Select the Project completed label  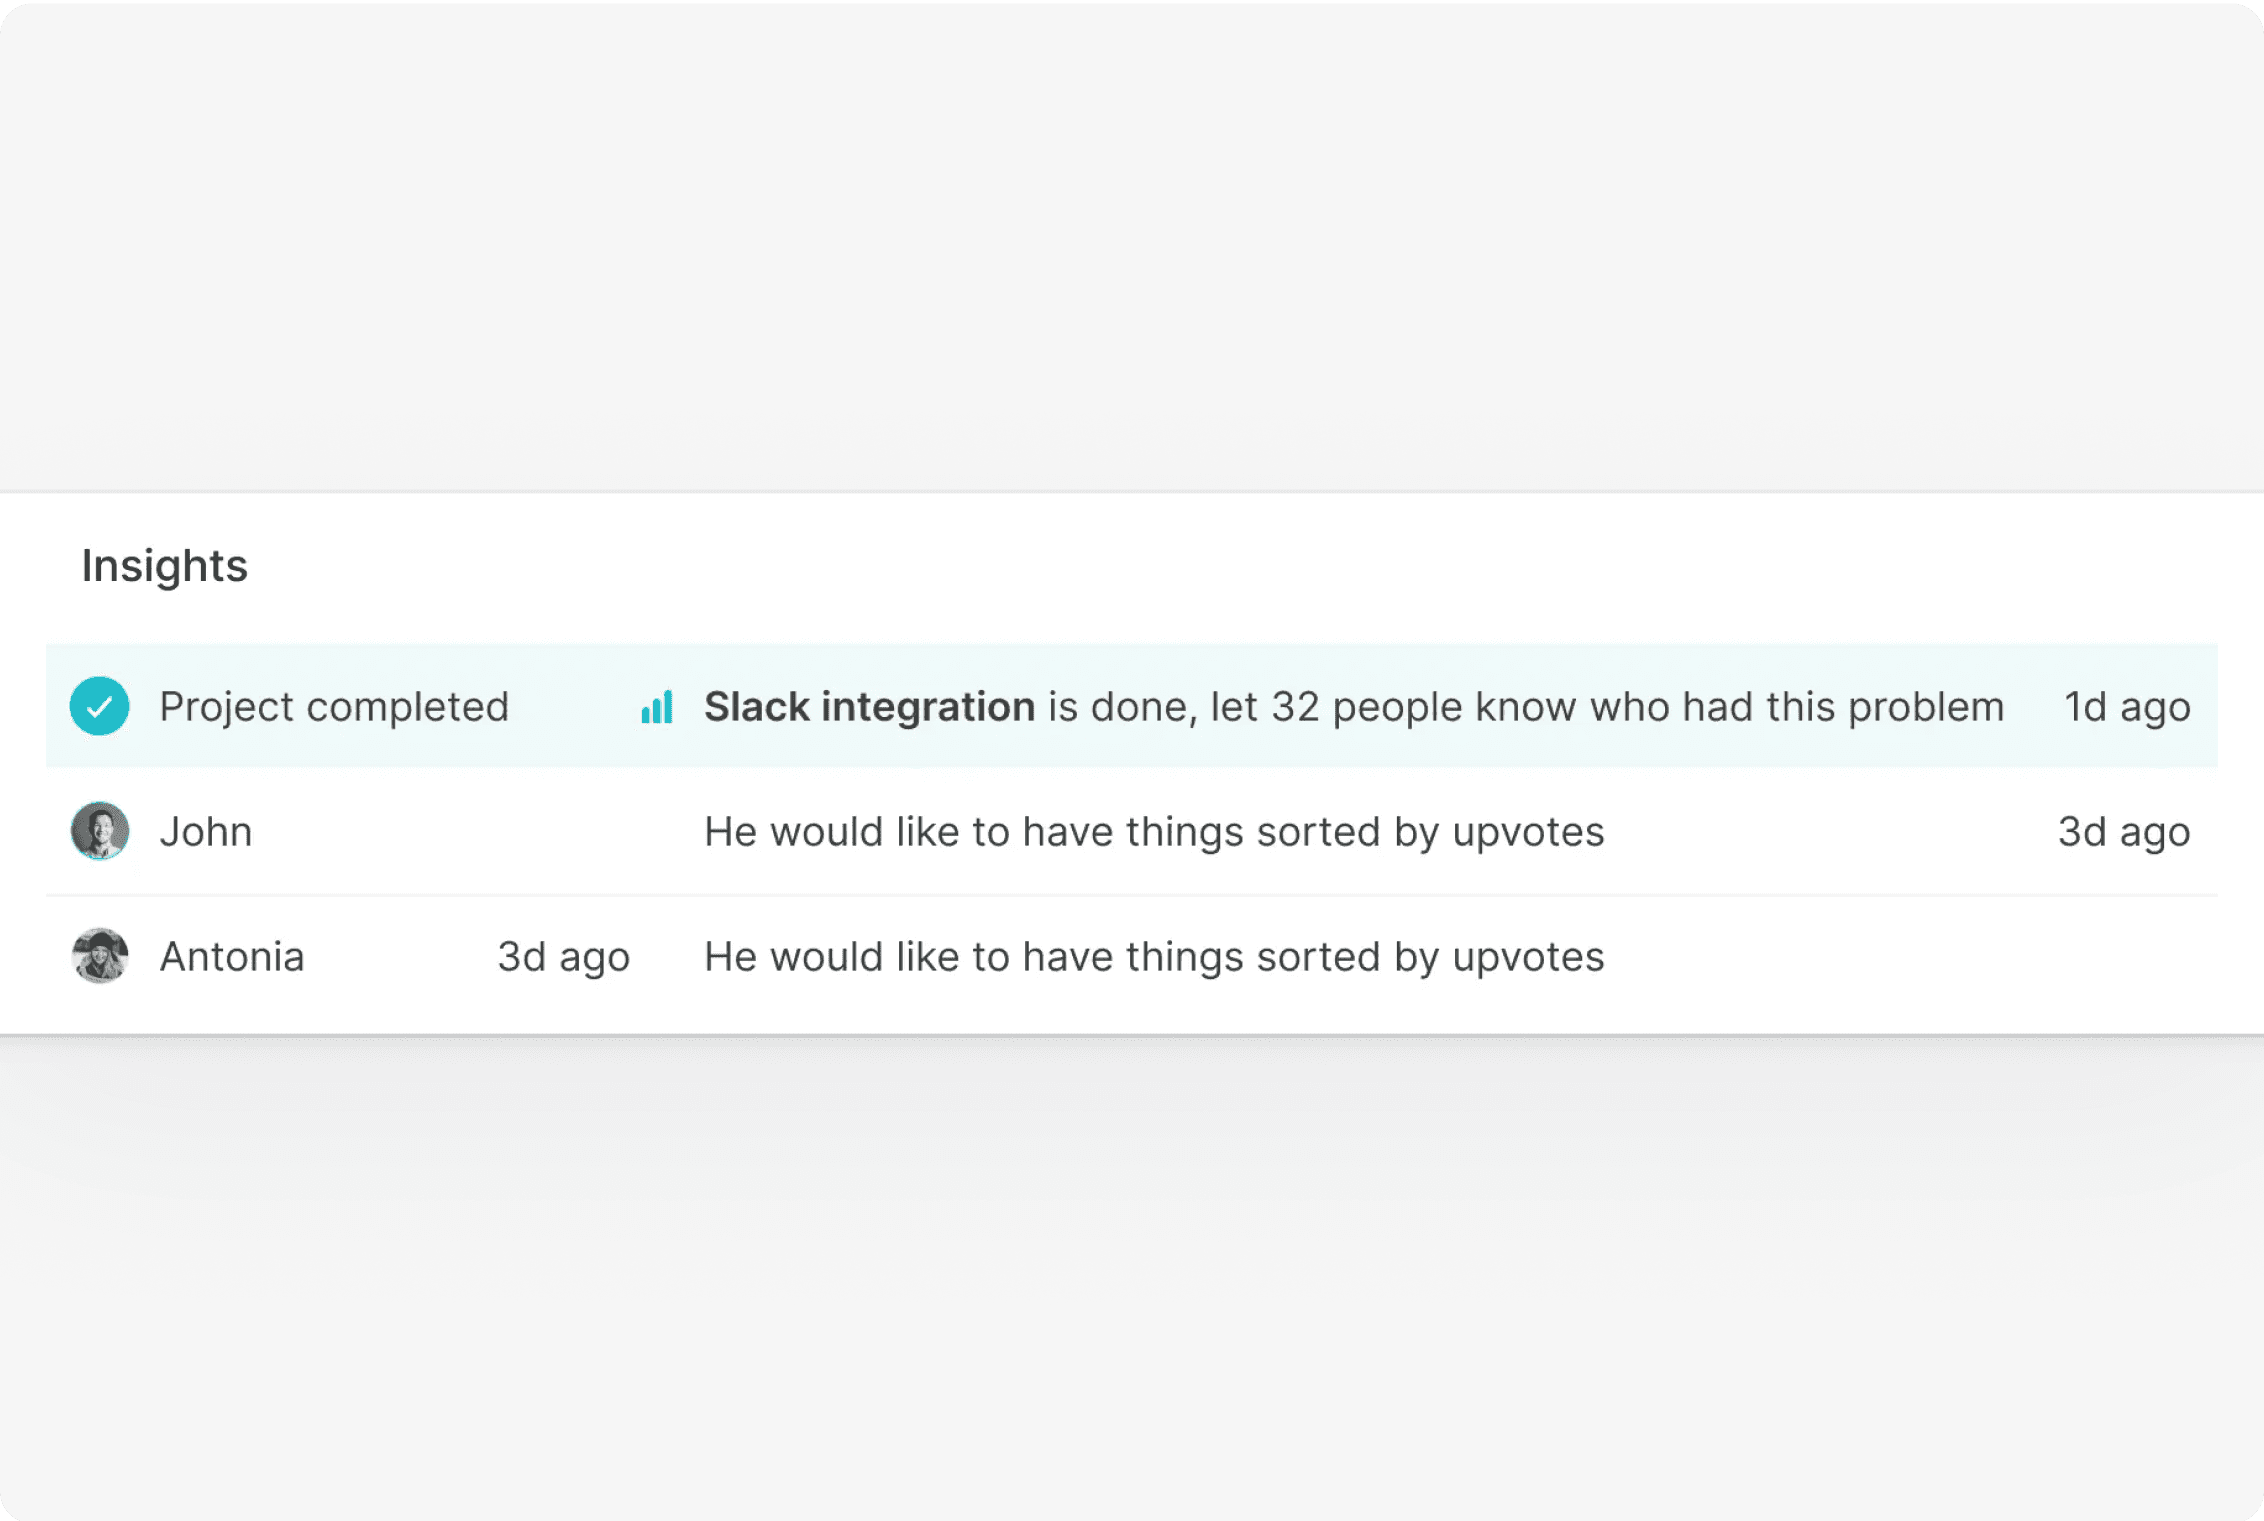[334, 707]
